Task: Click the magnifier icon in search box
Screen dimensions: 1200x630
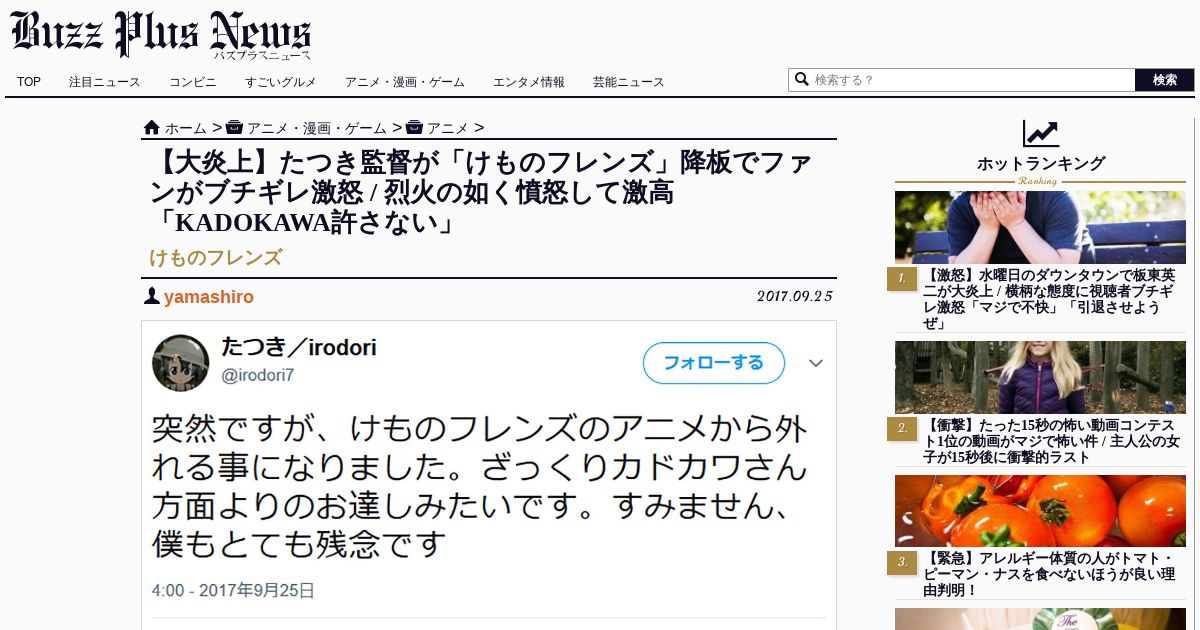Action: click(801, 79)
